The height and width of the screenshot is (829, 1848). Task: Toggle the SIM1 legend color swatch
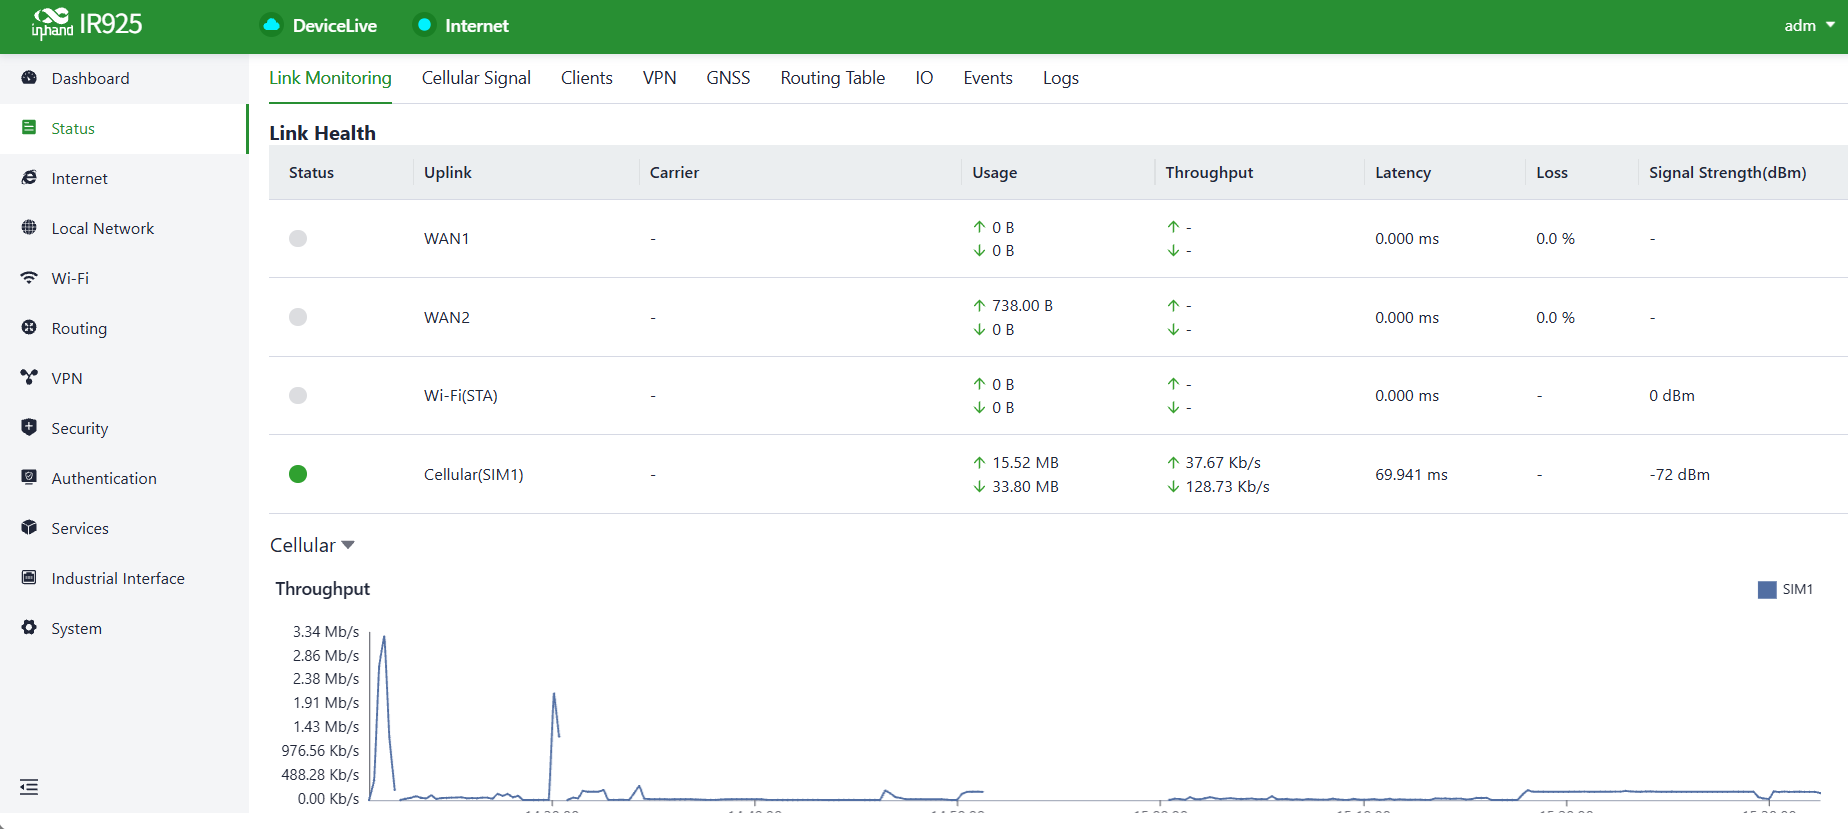coord(1767,590)
